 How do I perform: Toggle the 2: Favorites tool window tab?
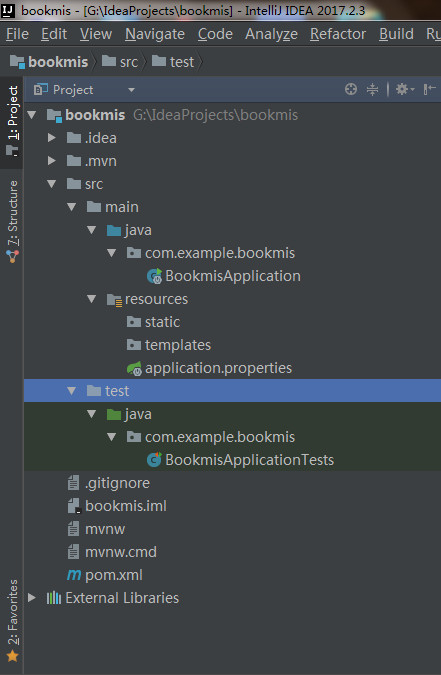pyautogui.click(x=12, y=620)
